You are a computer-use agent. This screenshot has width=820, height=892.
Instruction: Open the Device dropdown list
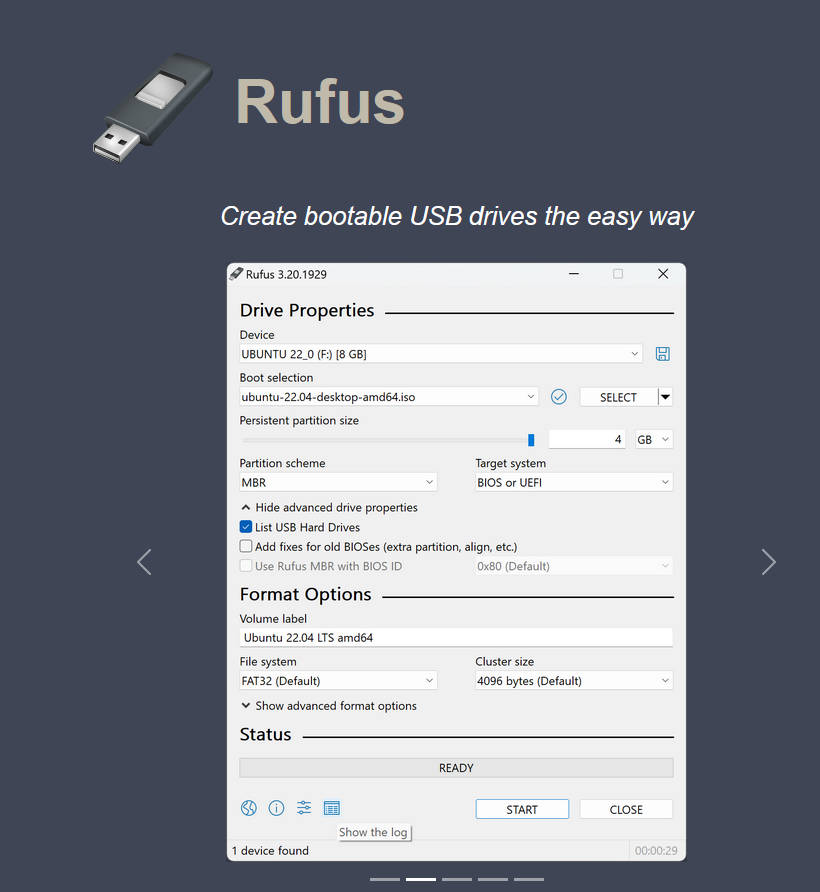[x=440, y=354]
